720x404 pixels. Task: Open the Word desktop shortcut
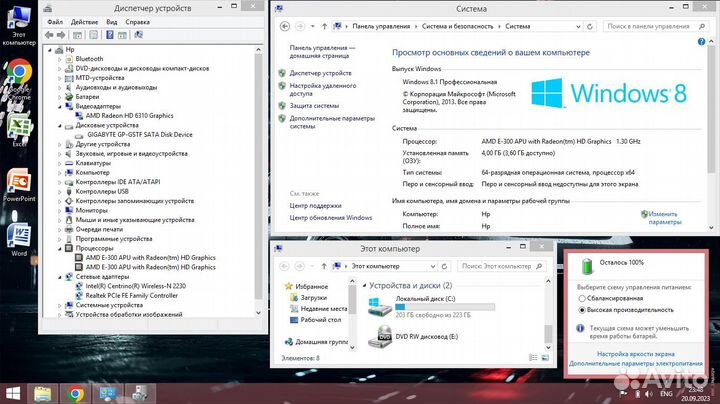[x=19, y=239]
